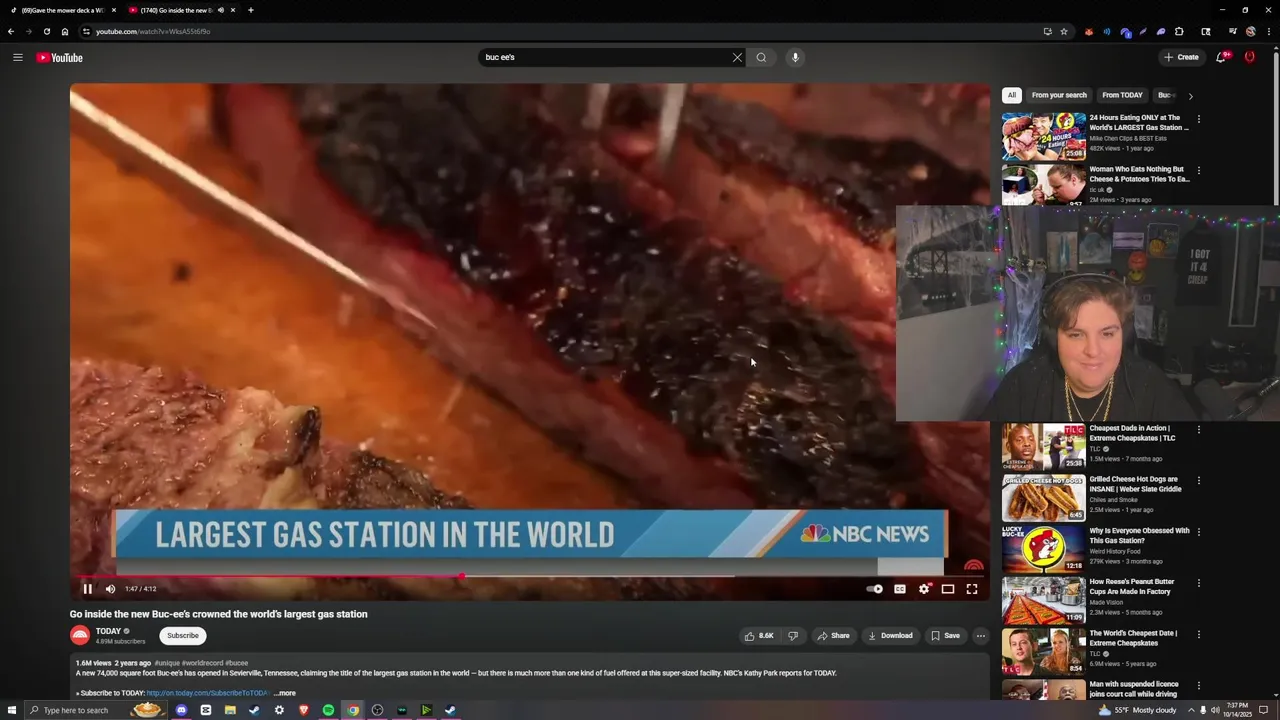1280x720 pixels.
Task: Open more actions beside Save button
Action: [981, 635]
